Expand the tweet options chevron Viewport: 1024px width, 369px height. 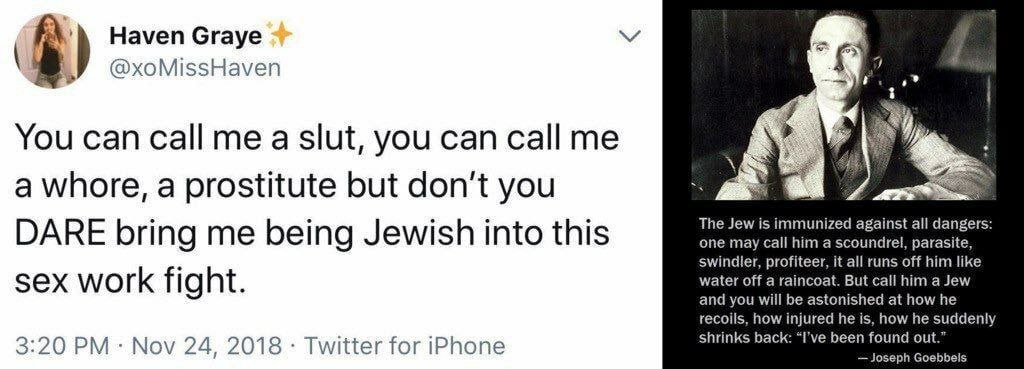coord(630,37)
